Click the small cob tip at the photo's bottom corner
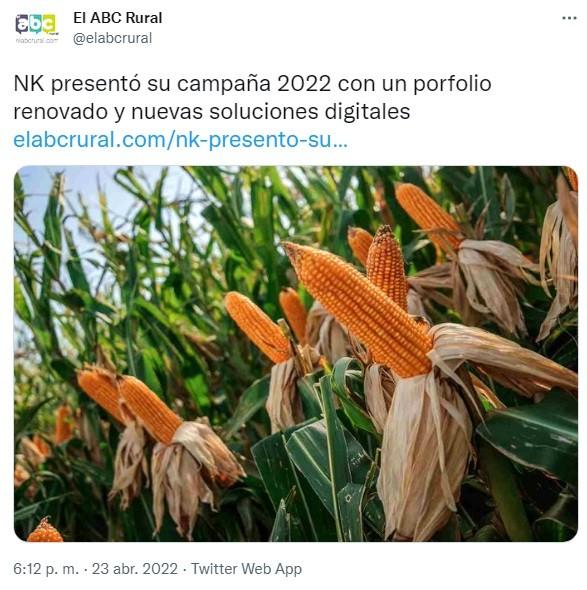This screenshot has width=587, height=590. [x=44, y=531]
